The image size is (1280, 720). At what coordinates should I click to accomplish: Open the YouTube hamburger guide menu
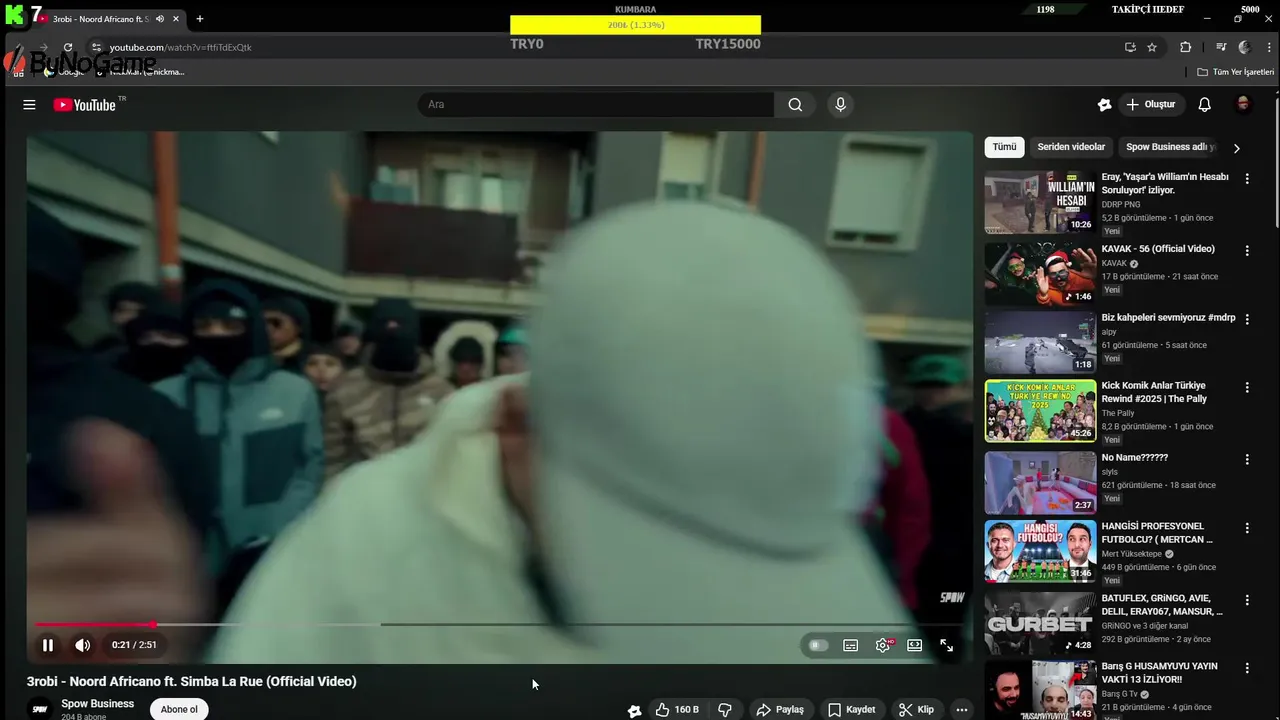(29, 104)
